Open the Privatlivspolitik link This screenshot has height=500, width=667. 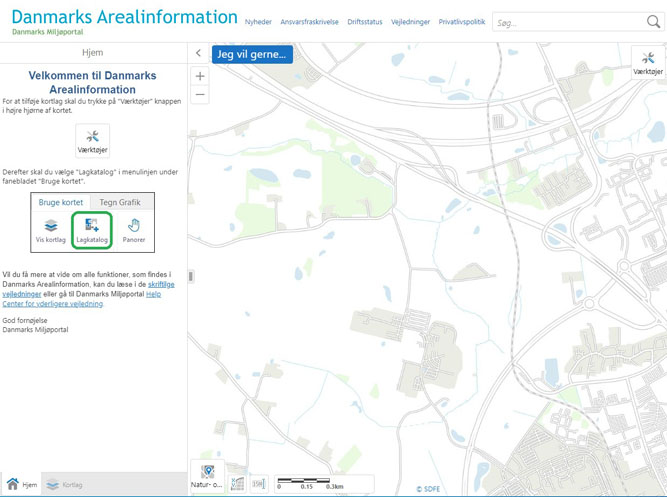coord(462,22)
